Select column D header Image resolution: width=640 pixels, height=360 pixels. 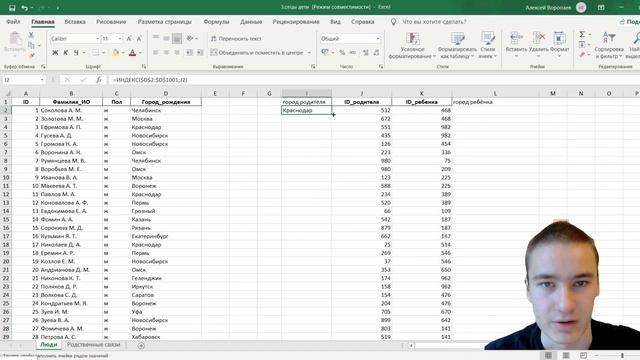(166, 93)
